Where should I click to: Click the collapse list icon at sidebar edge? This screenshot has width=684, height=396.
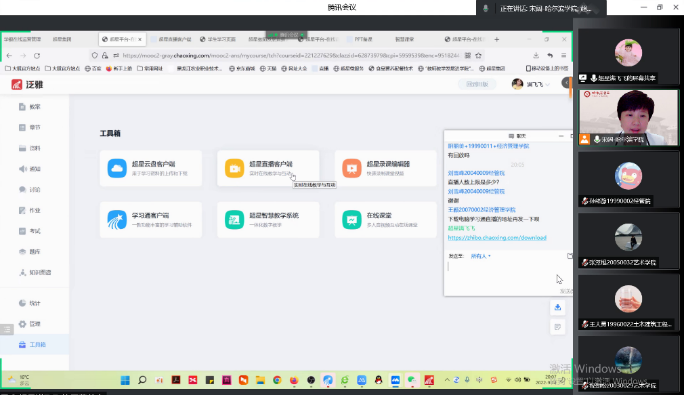click(7, 330)
